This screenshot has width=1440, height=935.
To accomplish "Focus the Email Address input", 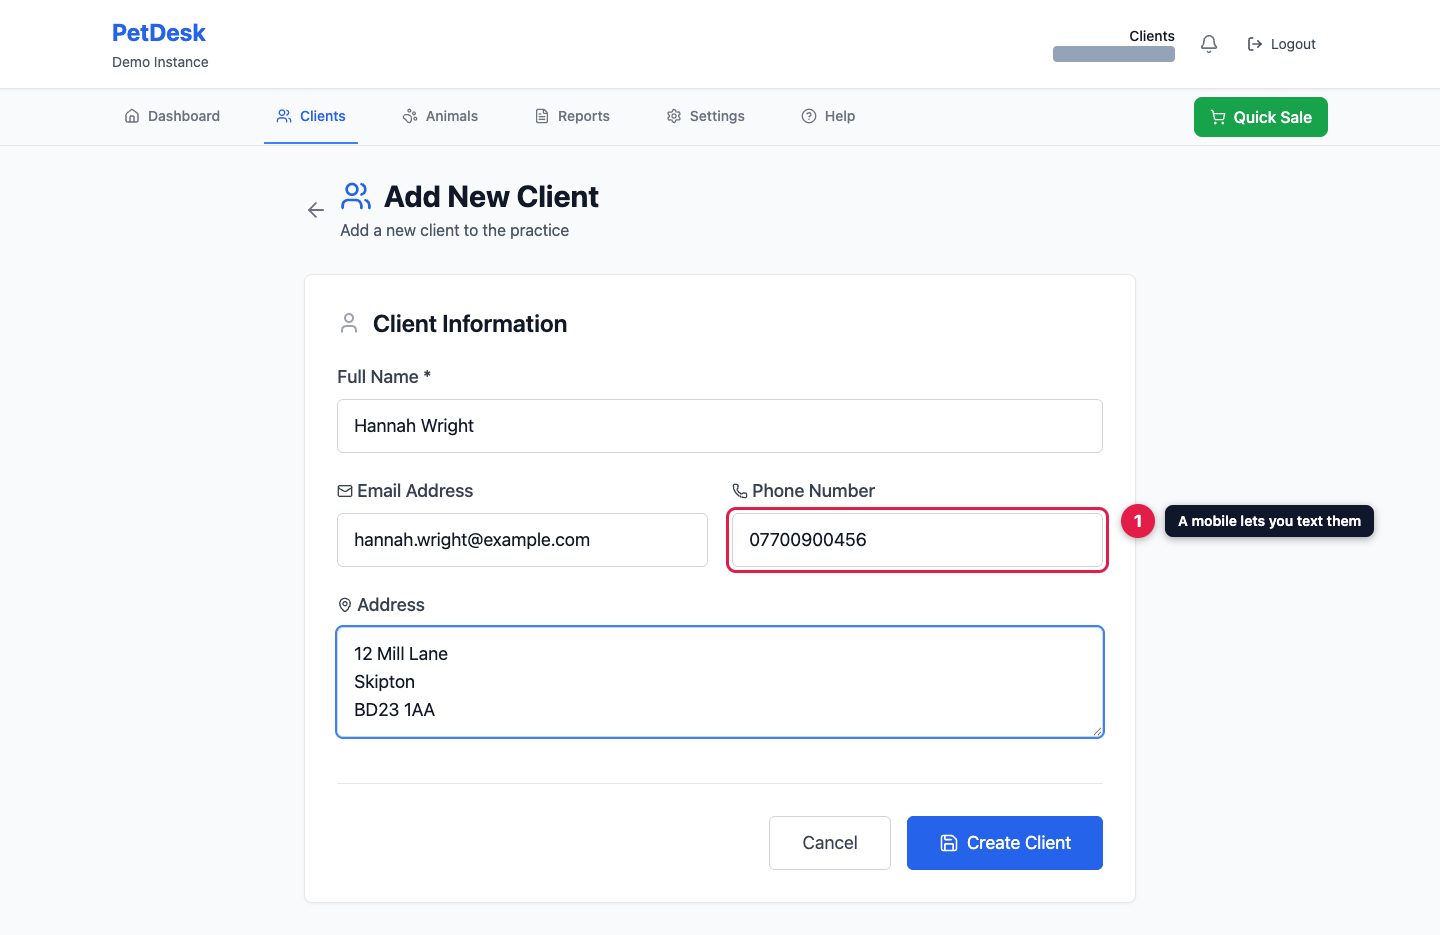I will (522, 540).
